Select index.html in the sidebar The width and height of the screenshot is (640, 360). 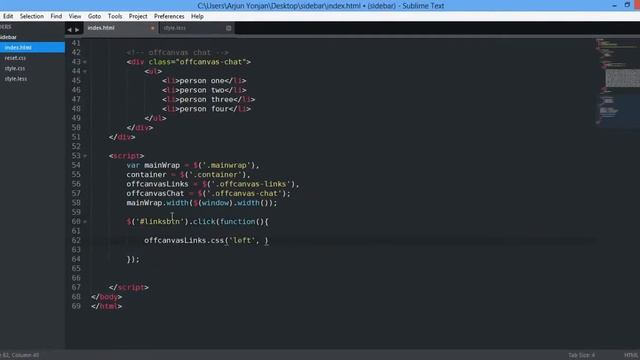click(x=32, y=47)
